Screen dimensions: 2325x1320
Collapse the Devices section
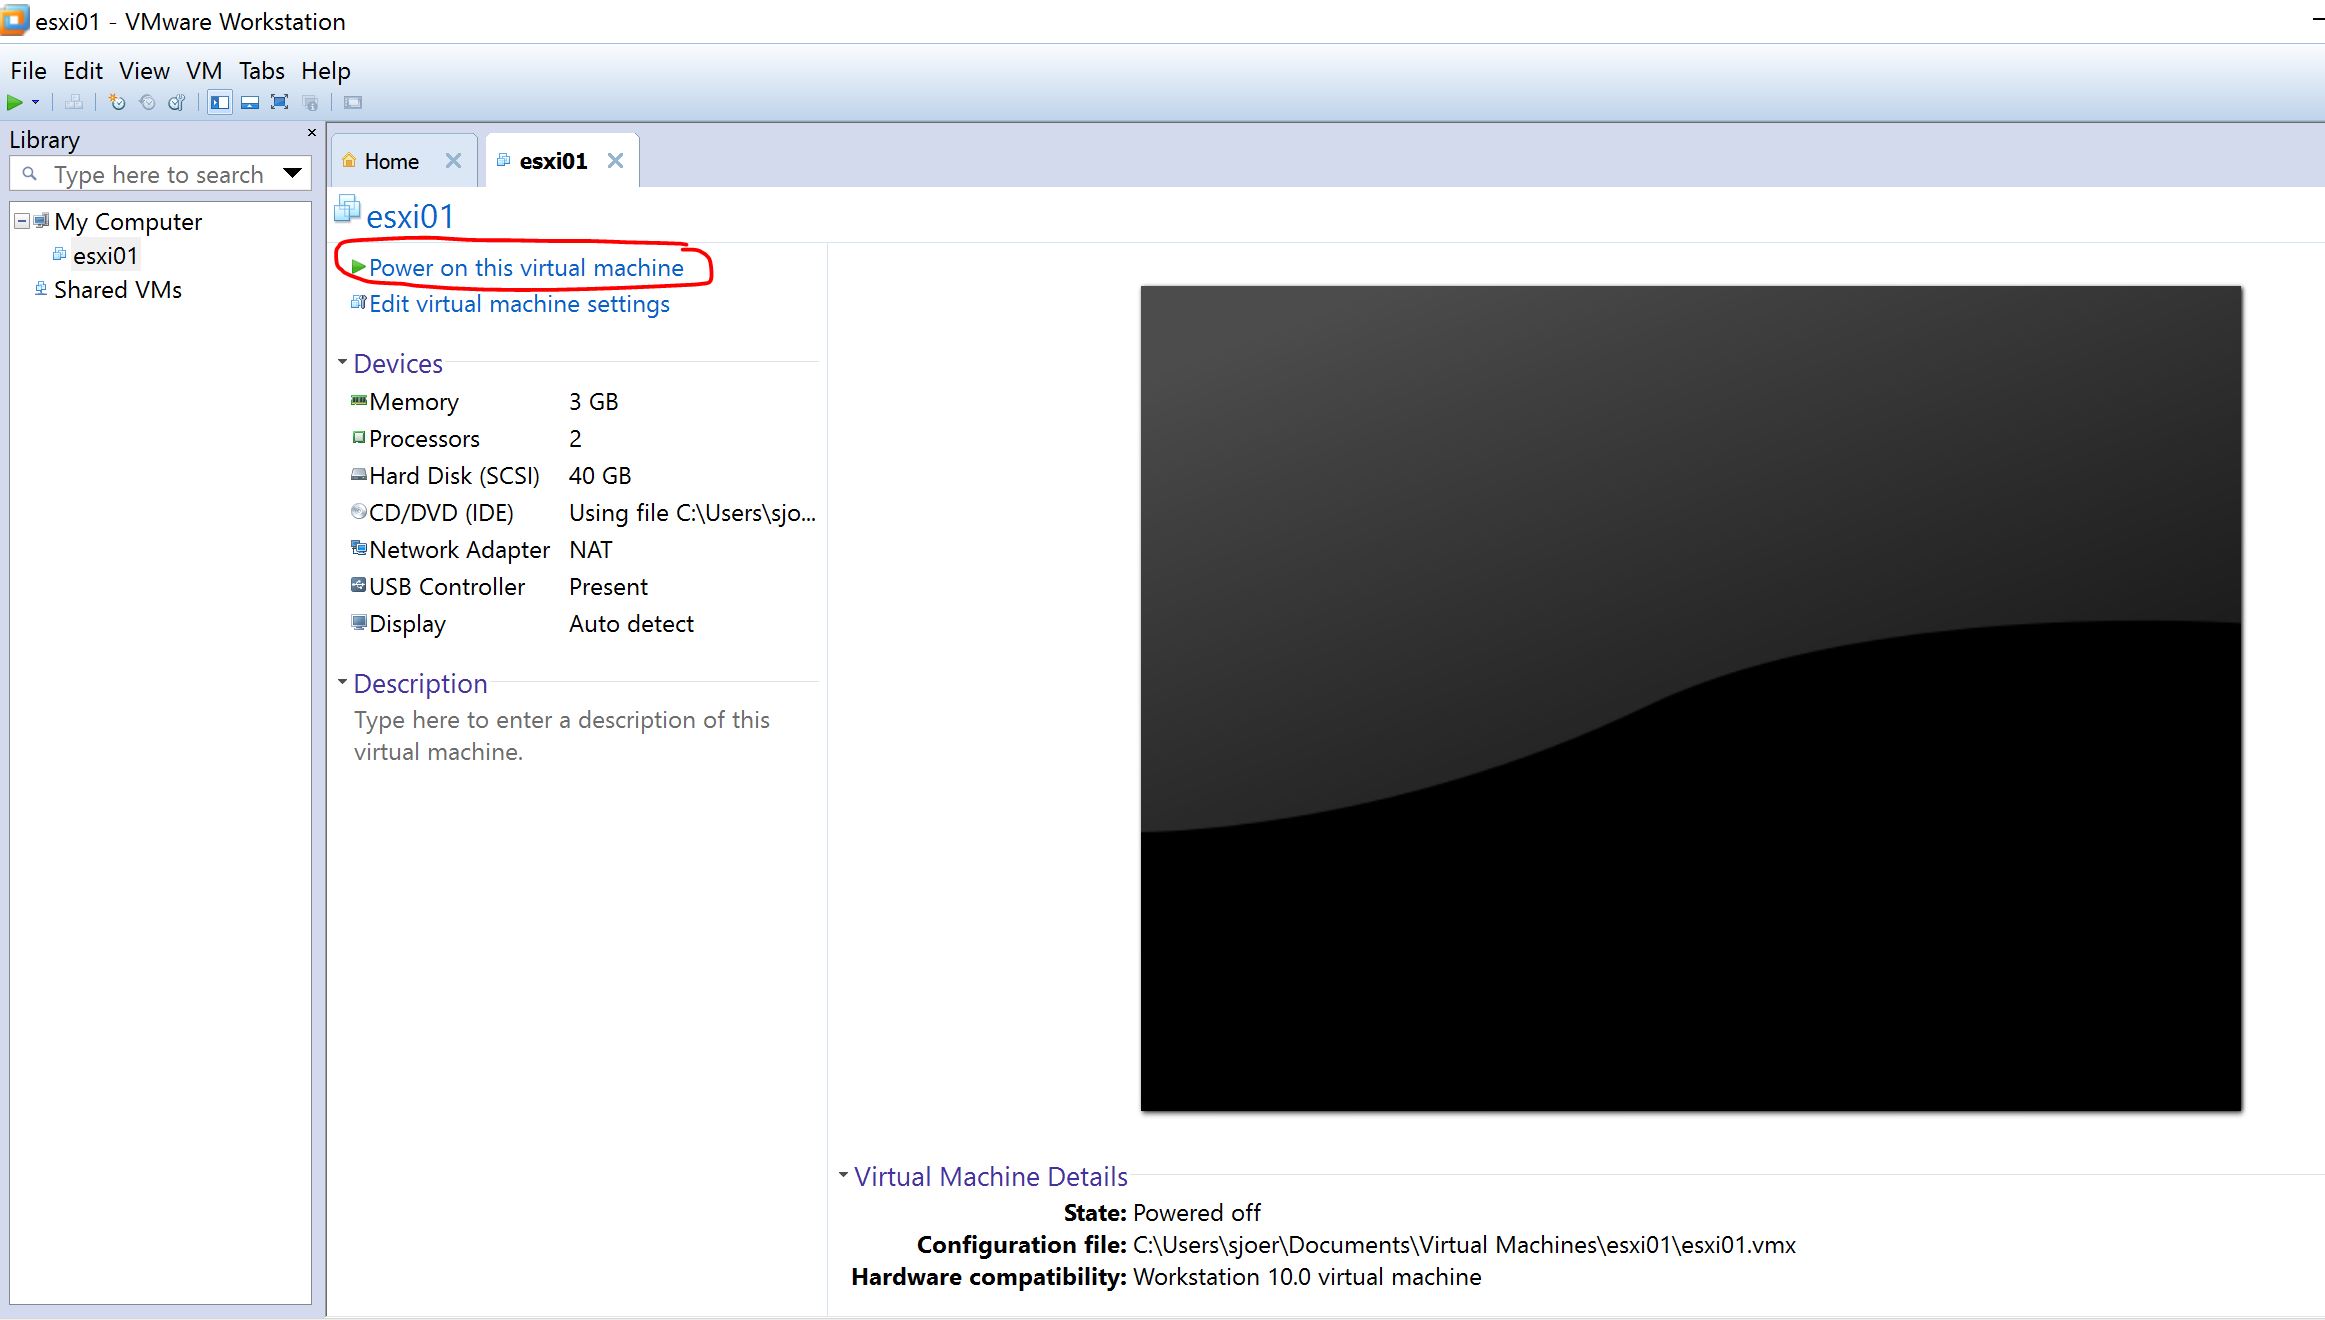click(342, 362)
